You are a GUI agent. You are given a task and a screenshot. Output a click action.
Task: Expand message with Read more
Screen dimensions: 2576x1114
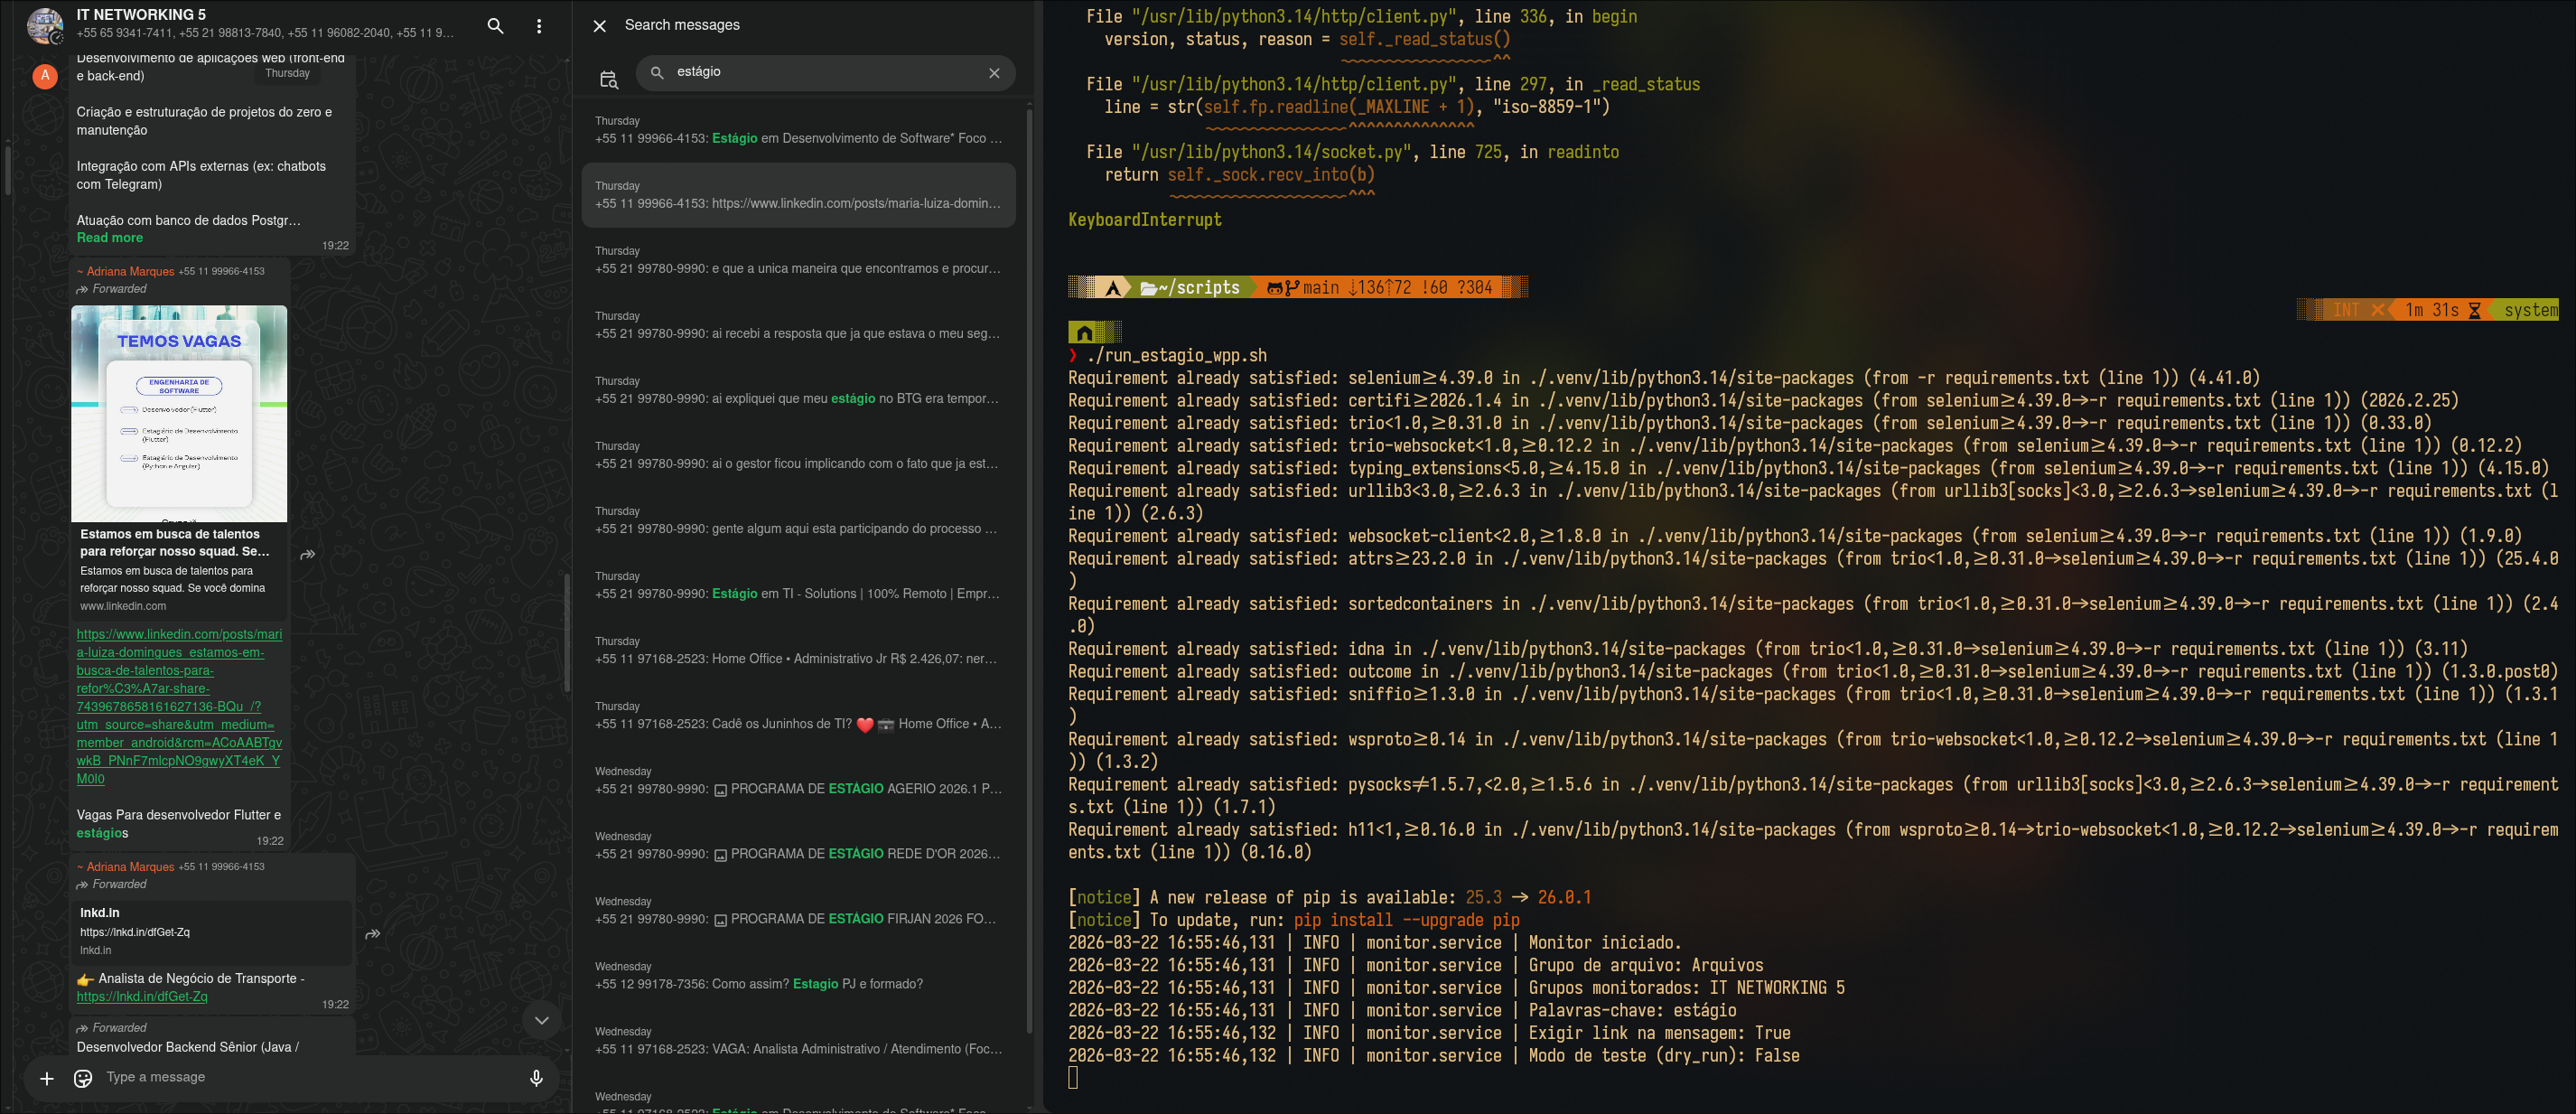(109, 238)
